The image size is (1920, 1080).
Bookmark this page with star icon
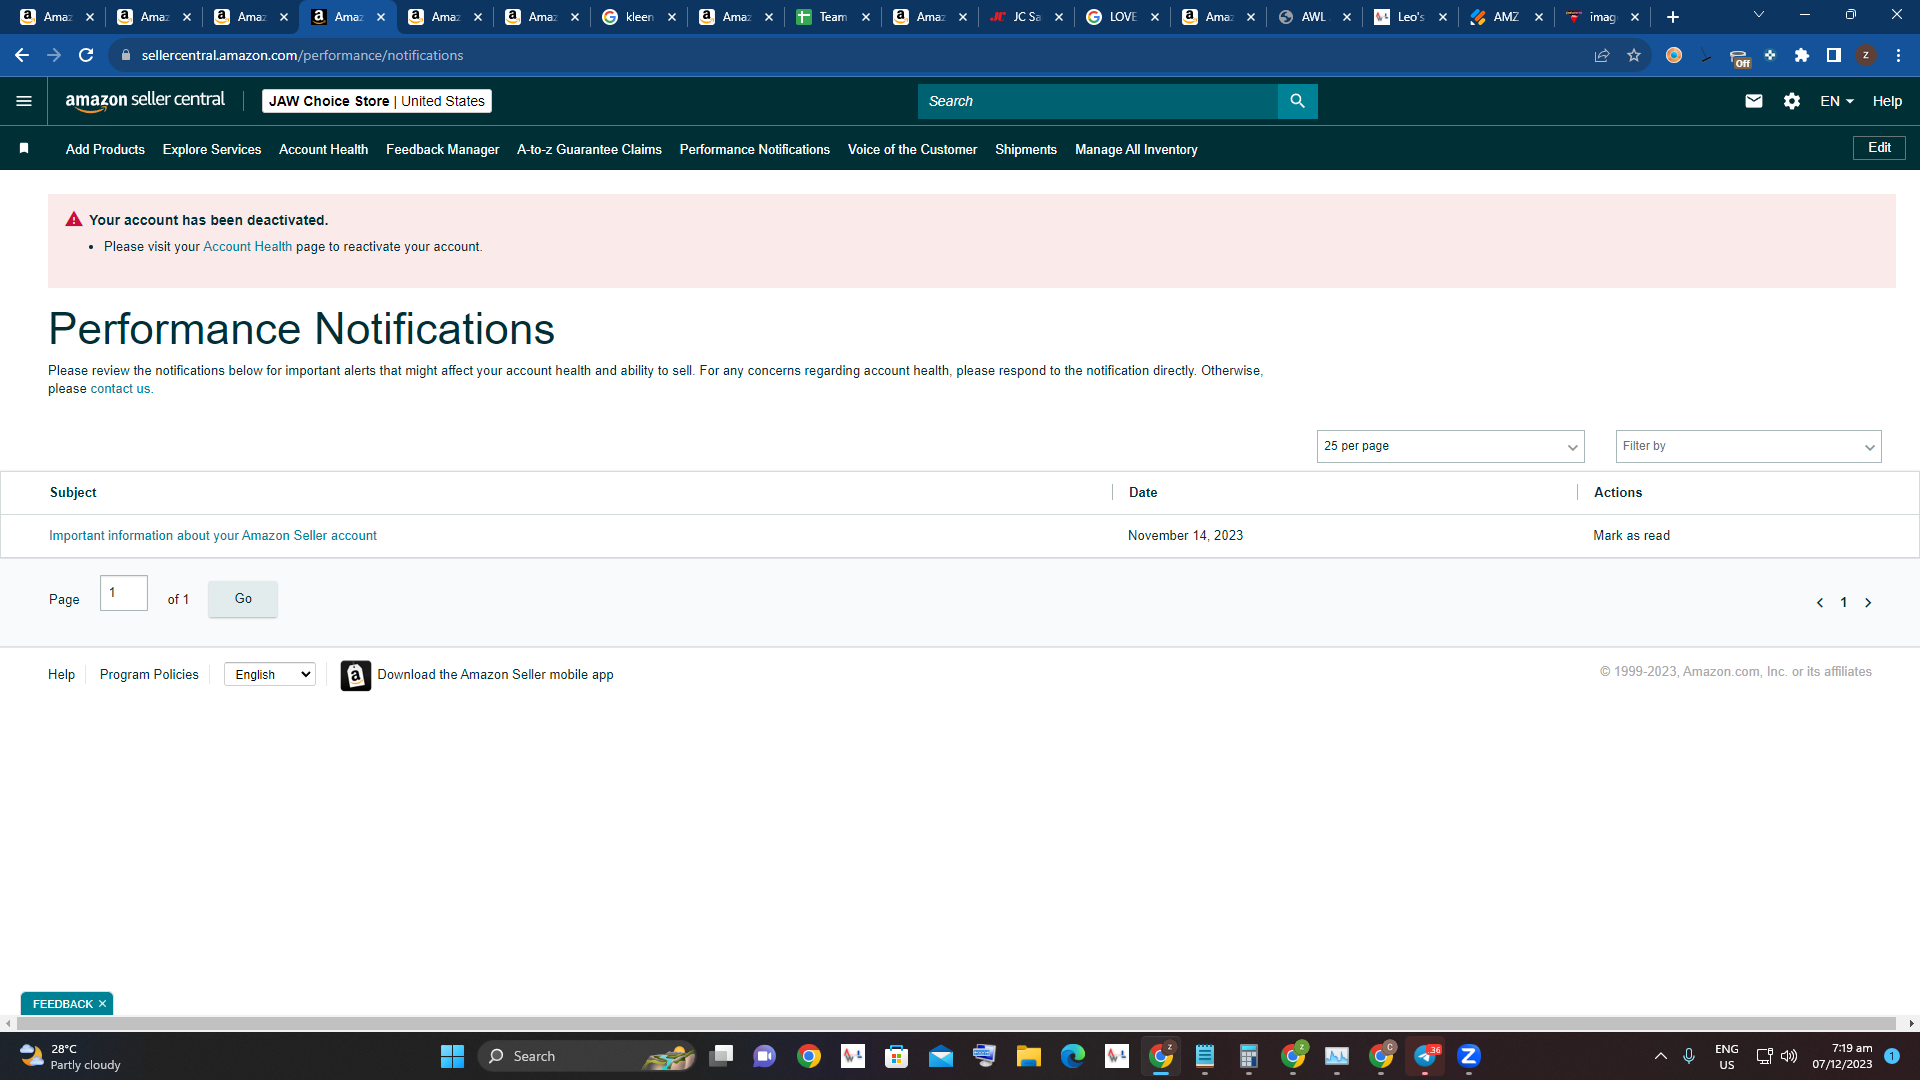pos(1633,55)
